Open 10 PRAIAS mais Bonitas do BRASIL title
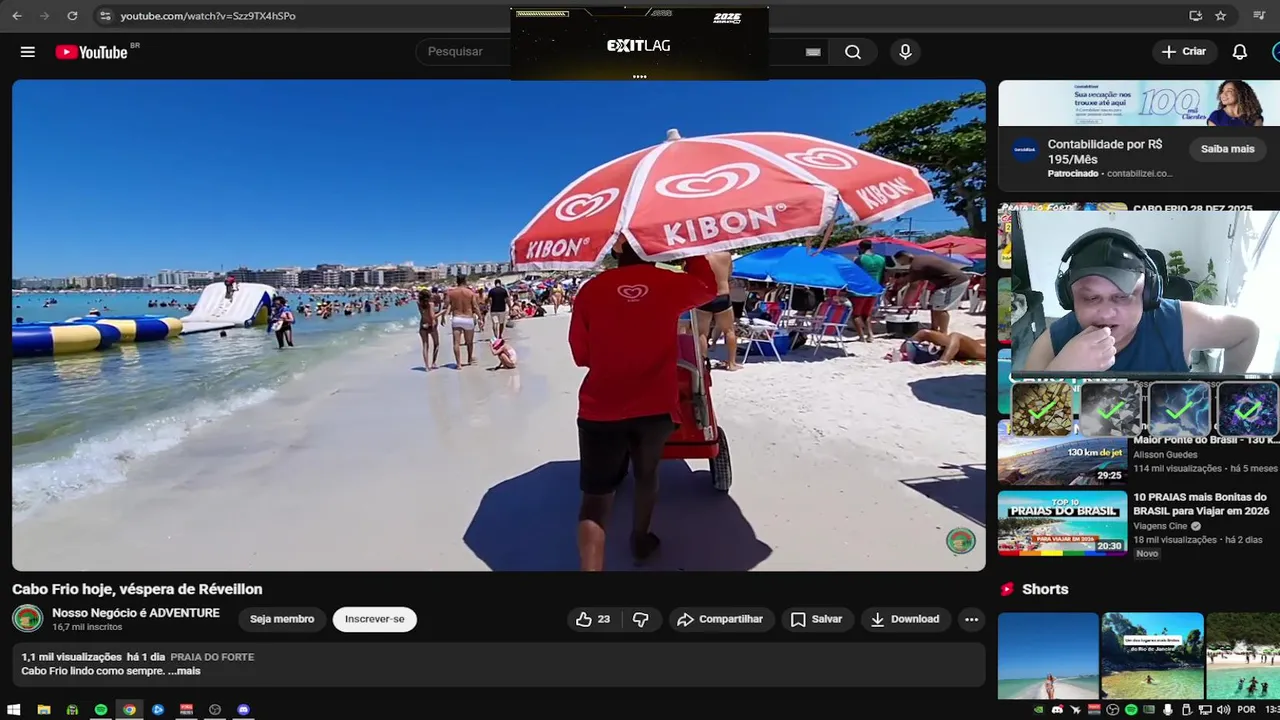The image size is (1280, 720). click(1201, 504)
